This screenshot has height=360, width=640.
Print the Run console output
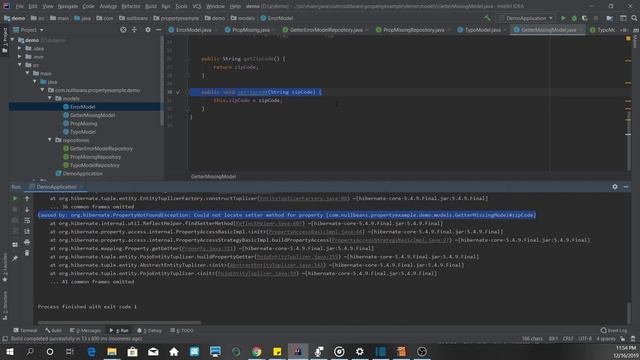point(27,242)
